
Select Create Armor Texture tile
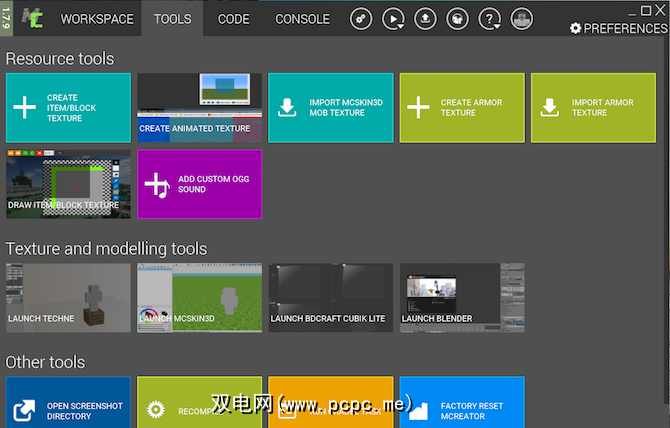point(461,107)
